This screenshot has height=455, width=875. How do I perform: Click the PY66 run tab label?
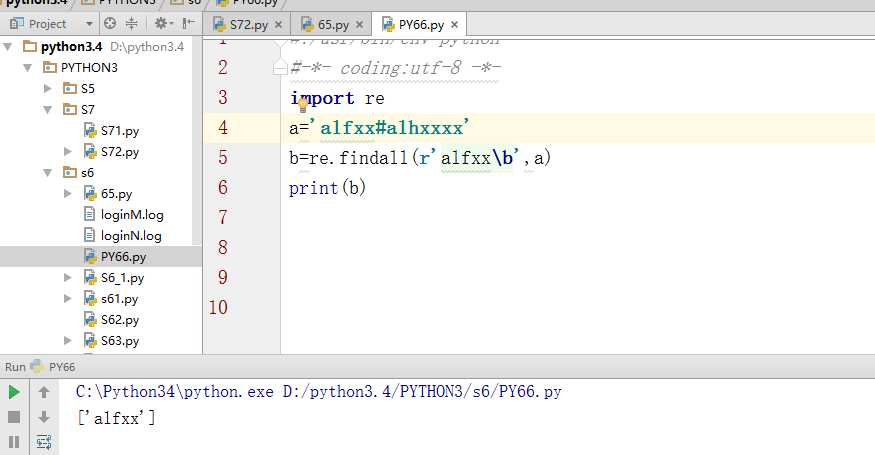pyautogui.click(x=62, y=367)
